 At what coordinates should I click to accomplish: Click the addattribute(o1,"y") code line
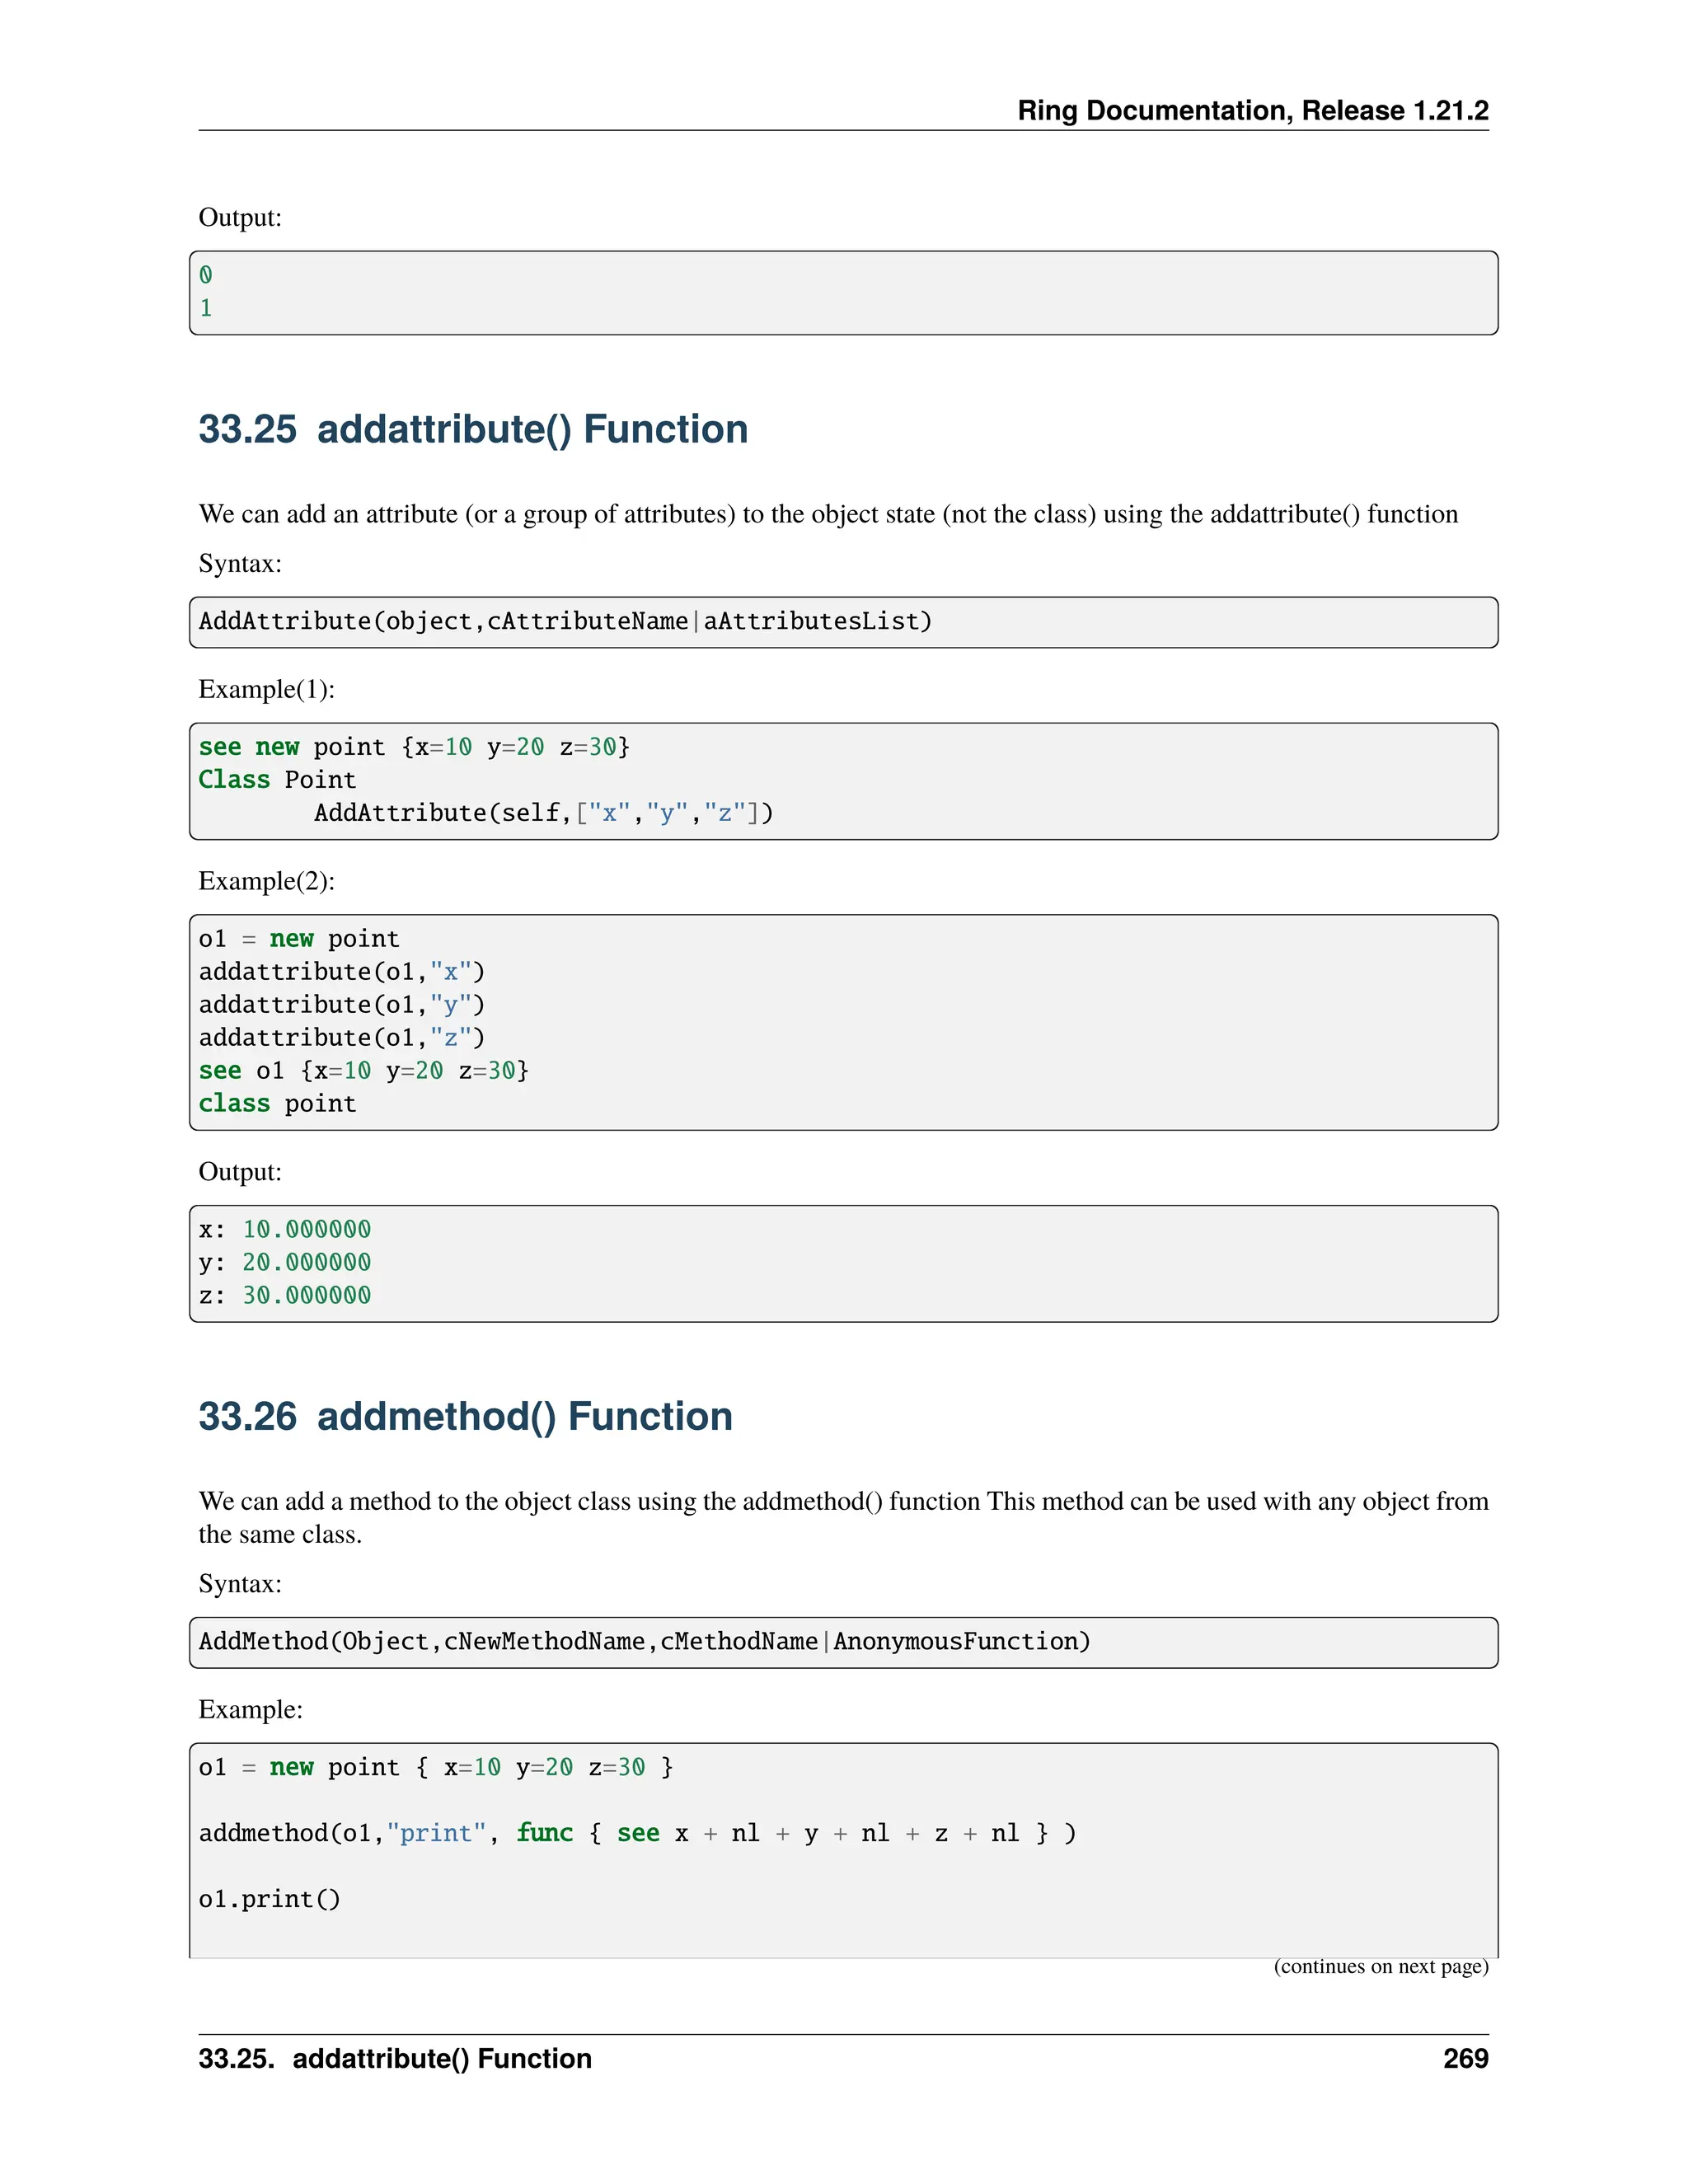(341, 1004)
